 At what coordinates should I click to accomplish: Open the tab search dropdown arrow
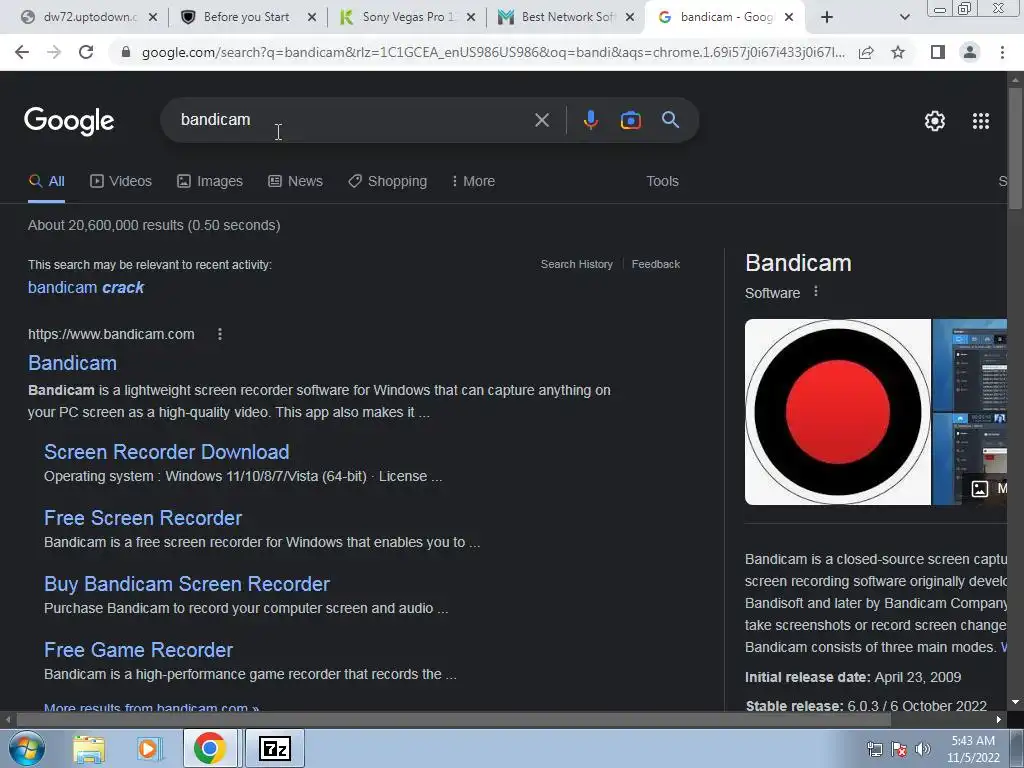[x=904, y=17]
